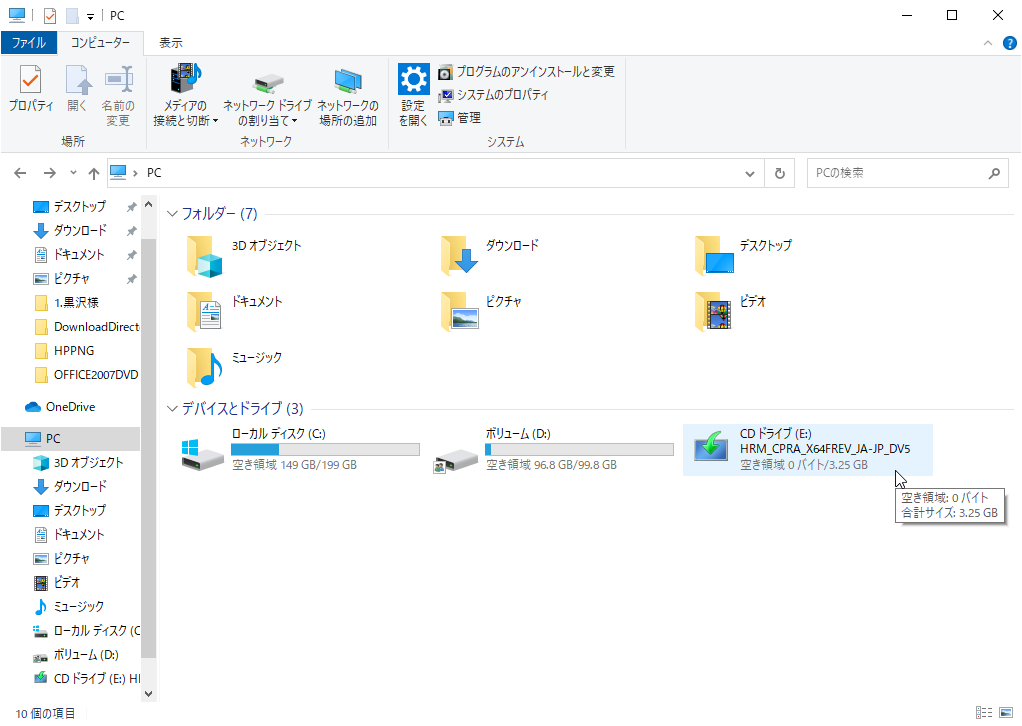This screenshot has width=1022, height=726.
Task: Select the 3D オブジェクト folder in main pane
Action: click(245, 257)
